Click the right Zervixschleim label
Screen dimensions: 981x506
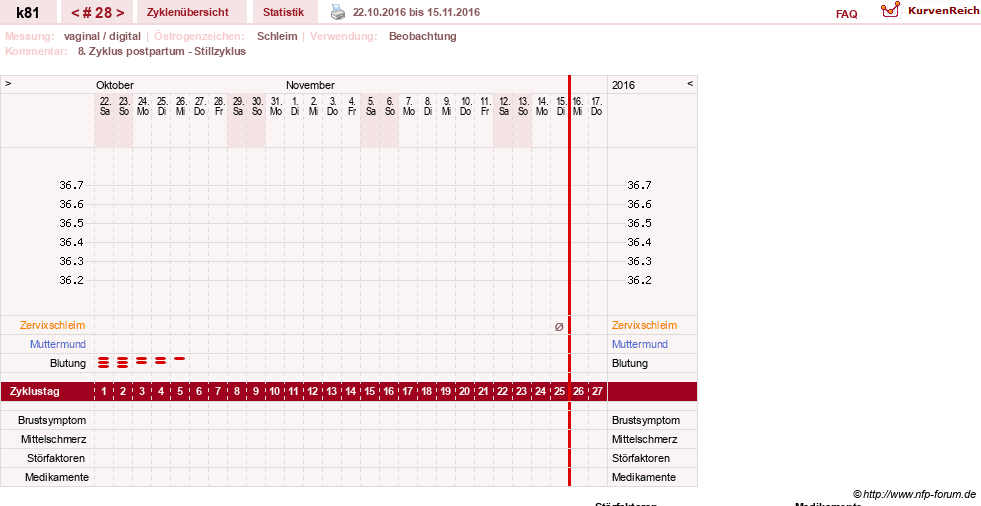(644, 325)
